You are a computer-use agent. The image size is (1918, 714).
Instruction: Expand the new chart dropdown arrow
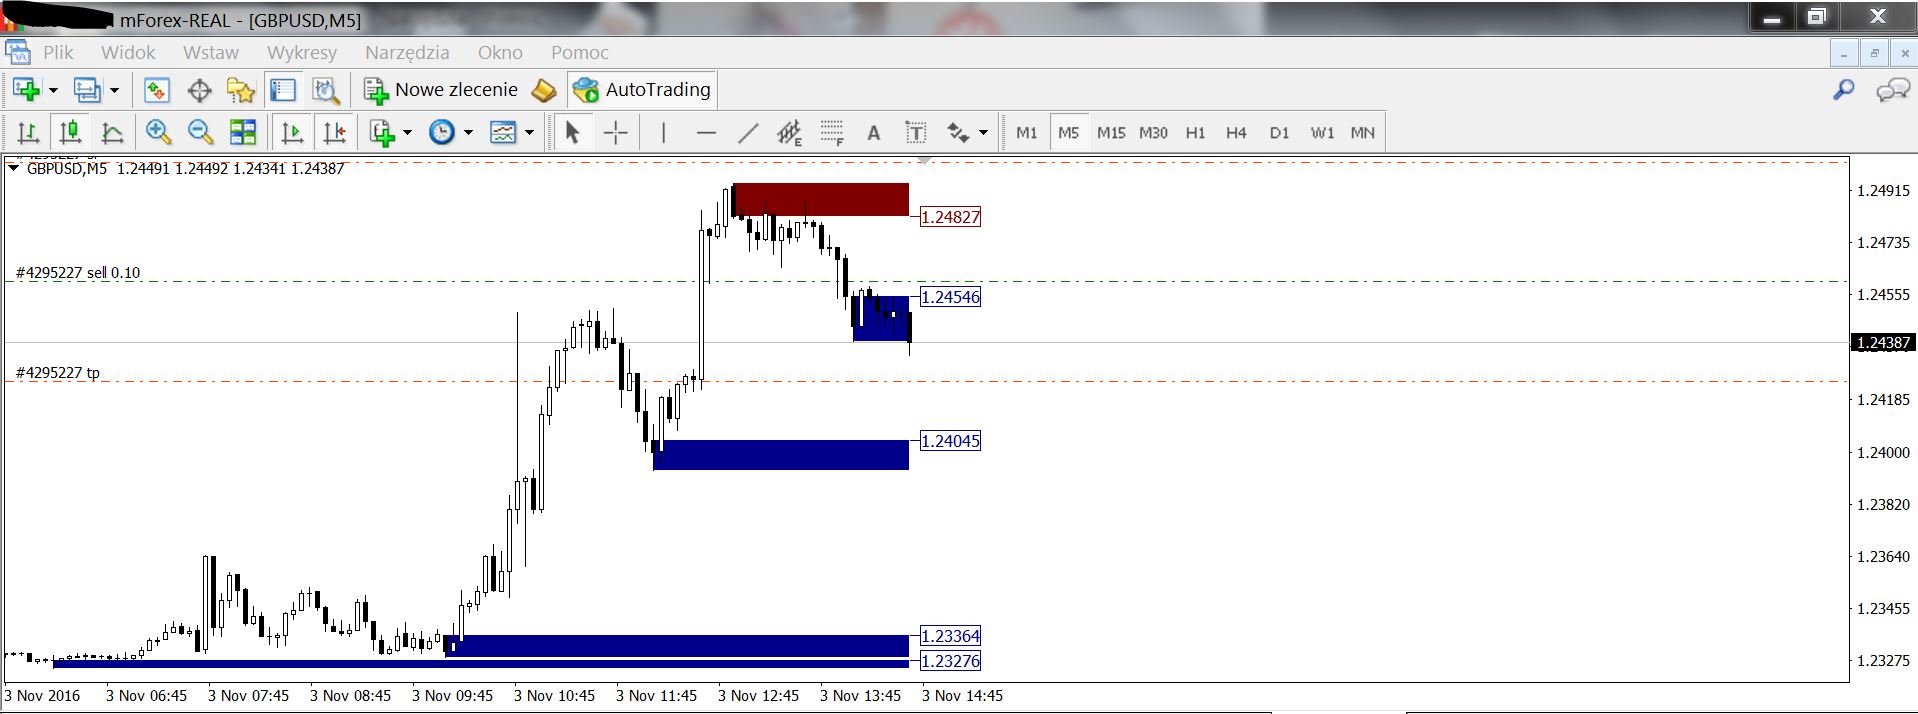tap(53, 90)
